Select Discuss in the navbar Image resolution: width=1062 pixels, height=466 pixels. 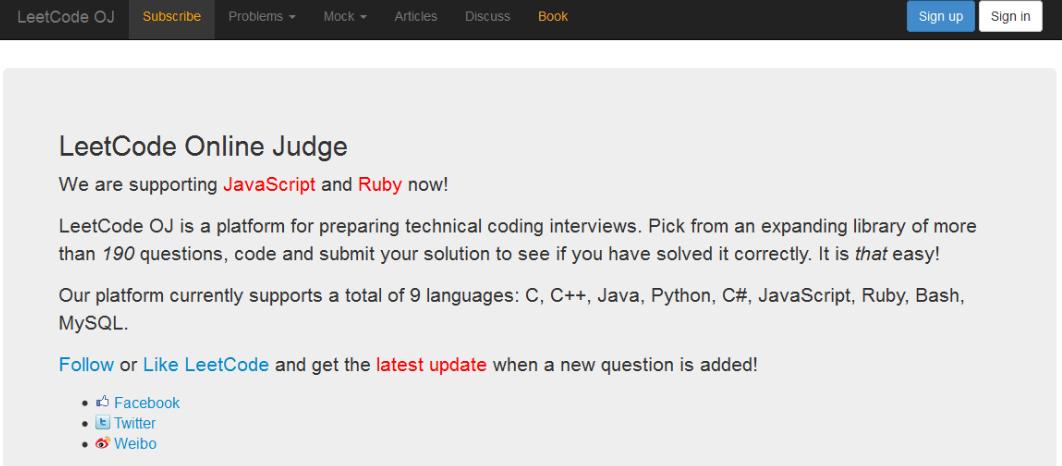coord(487,17)
